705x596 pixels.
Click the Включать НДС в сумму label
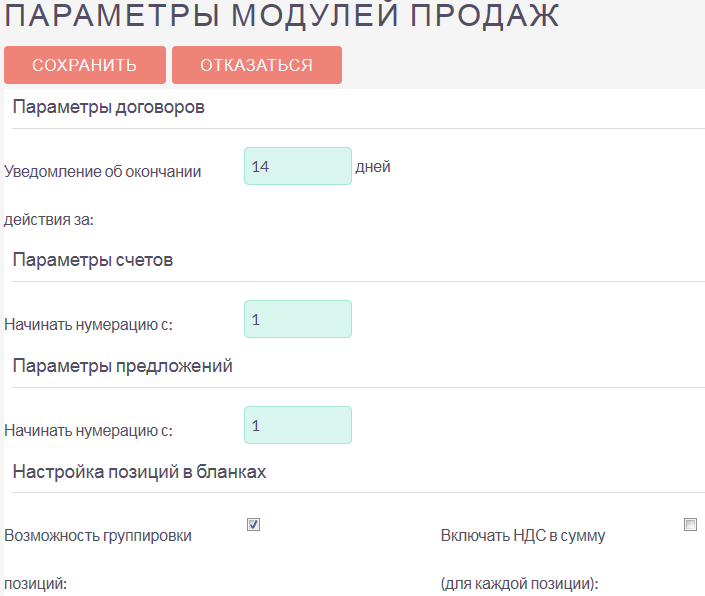pos(523,536)
